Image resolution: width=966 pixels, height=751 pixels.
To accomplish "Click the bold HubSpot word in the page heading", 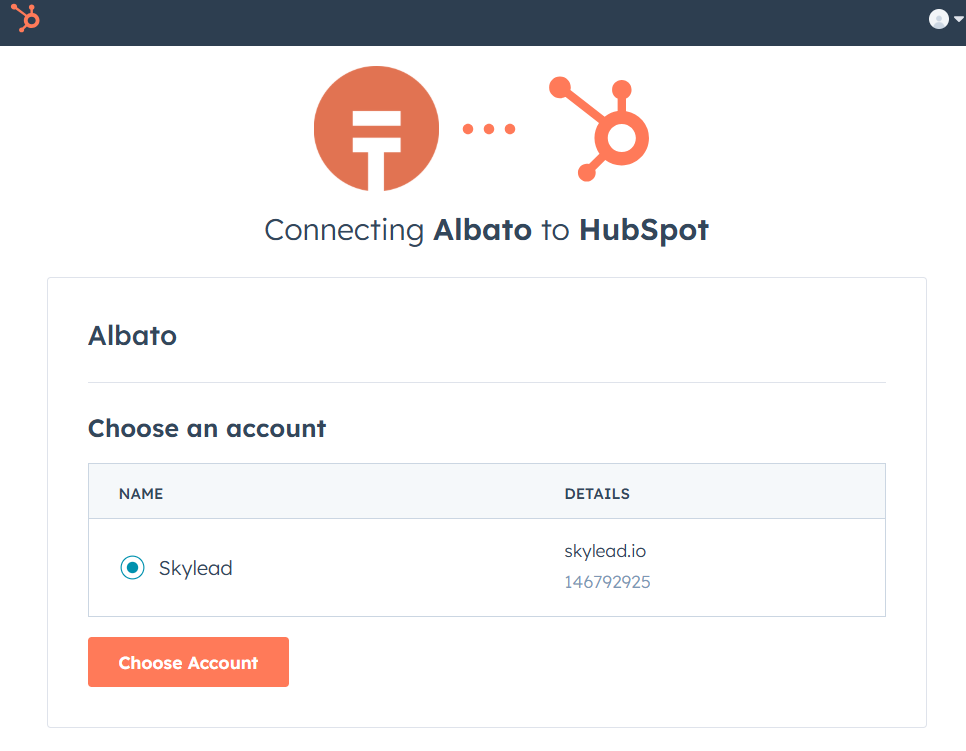I will 643,230.
